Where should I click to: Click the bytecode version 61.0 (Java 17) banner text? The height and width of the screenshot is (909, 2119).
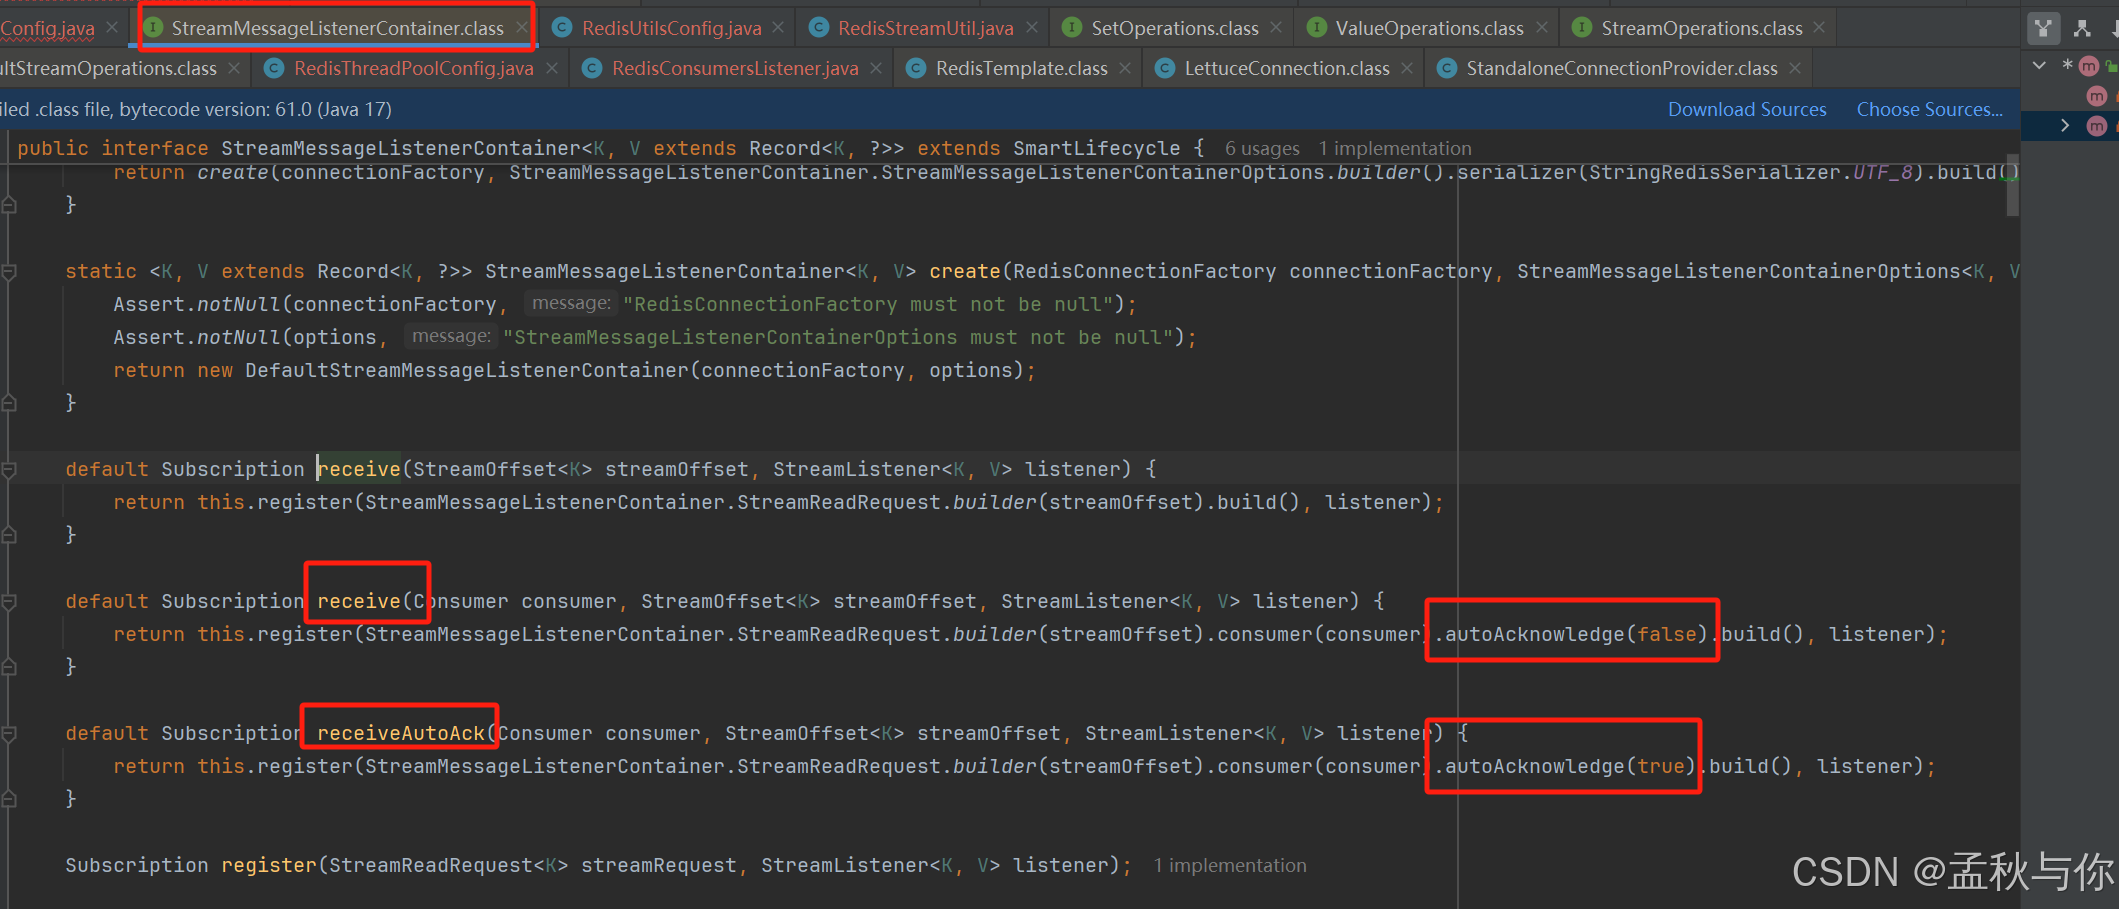(x=255, y=109)
